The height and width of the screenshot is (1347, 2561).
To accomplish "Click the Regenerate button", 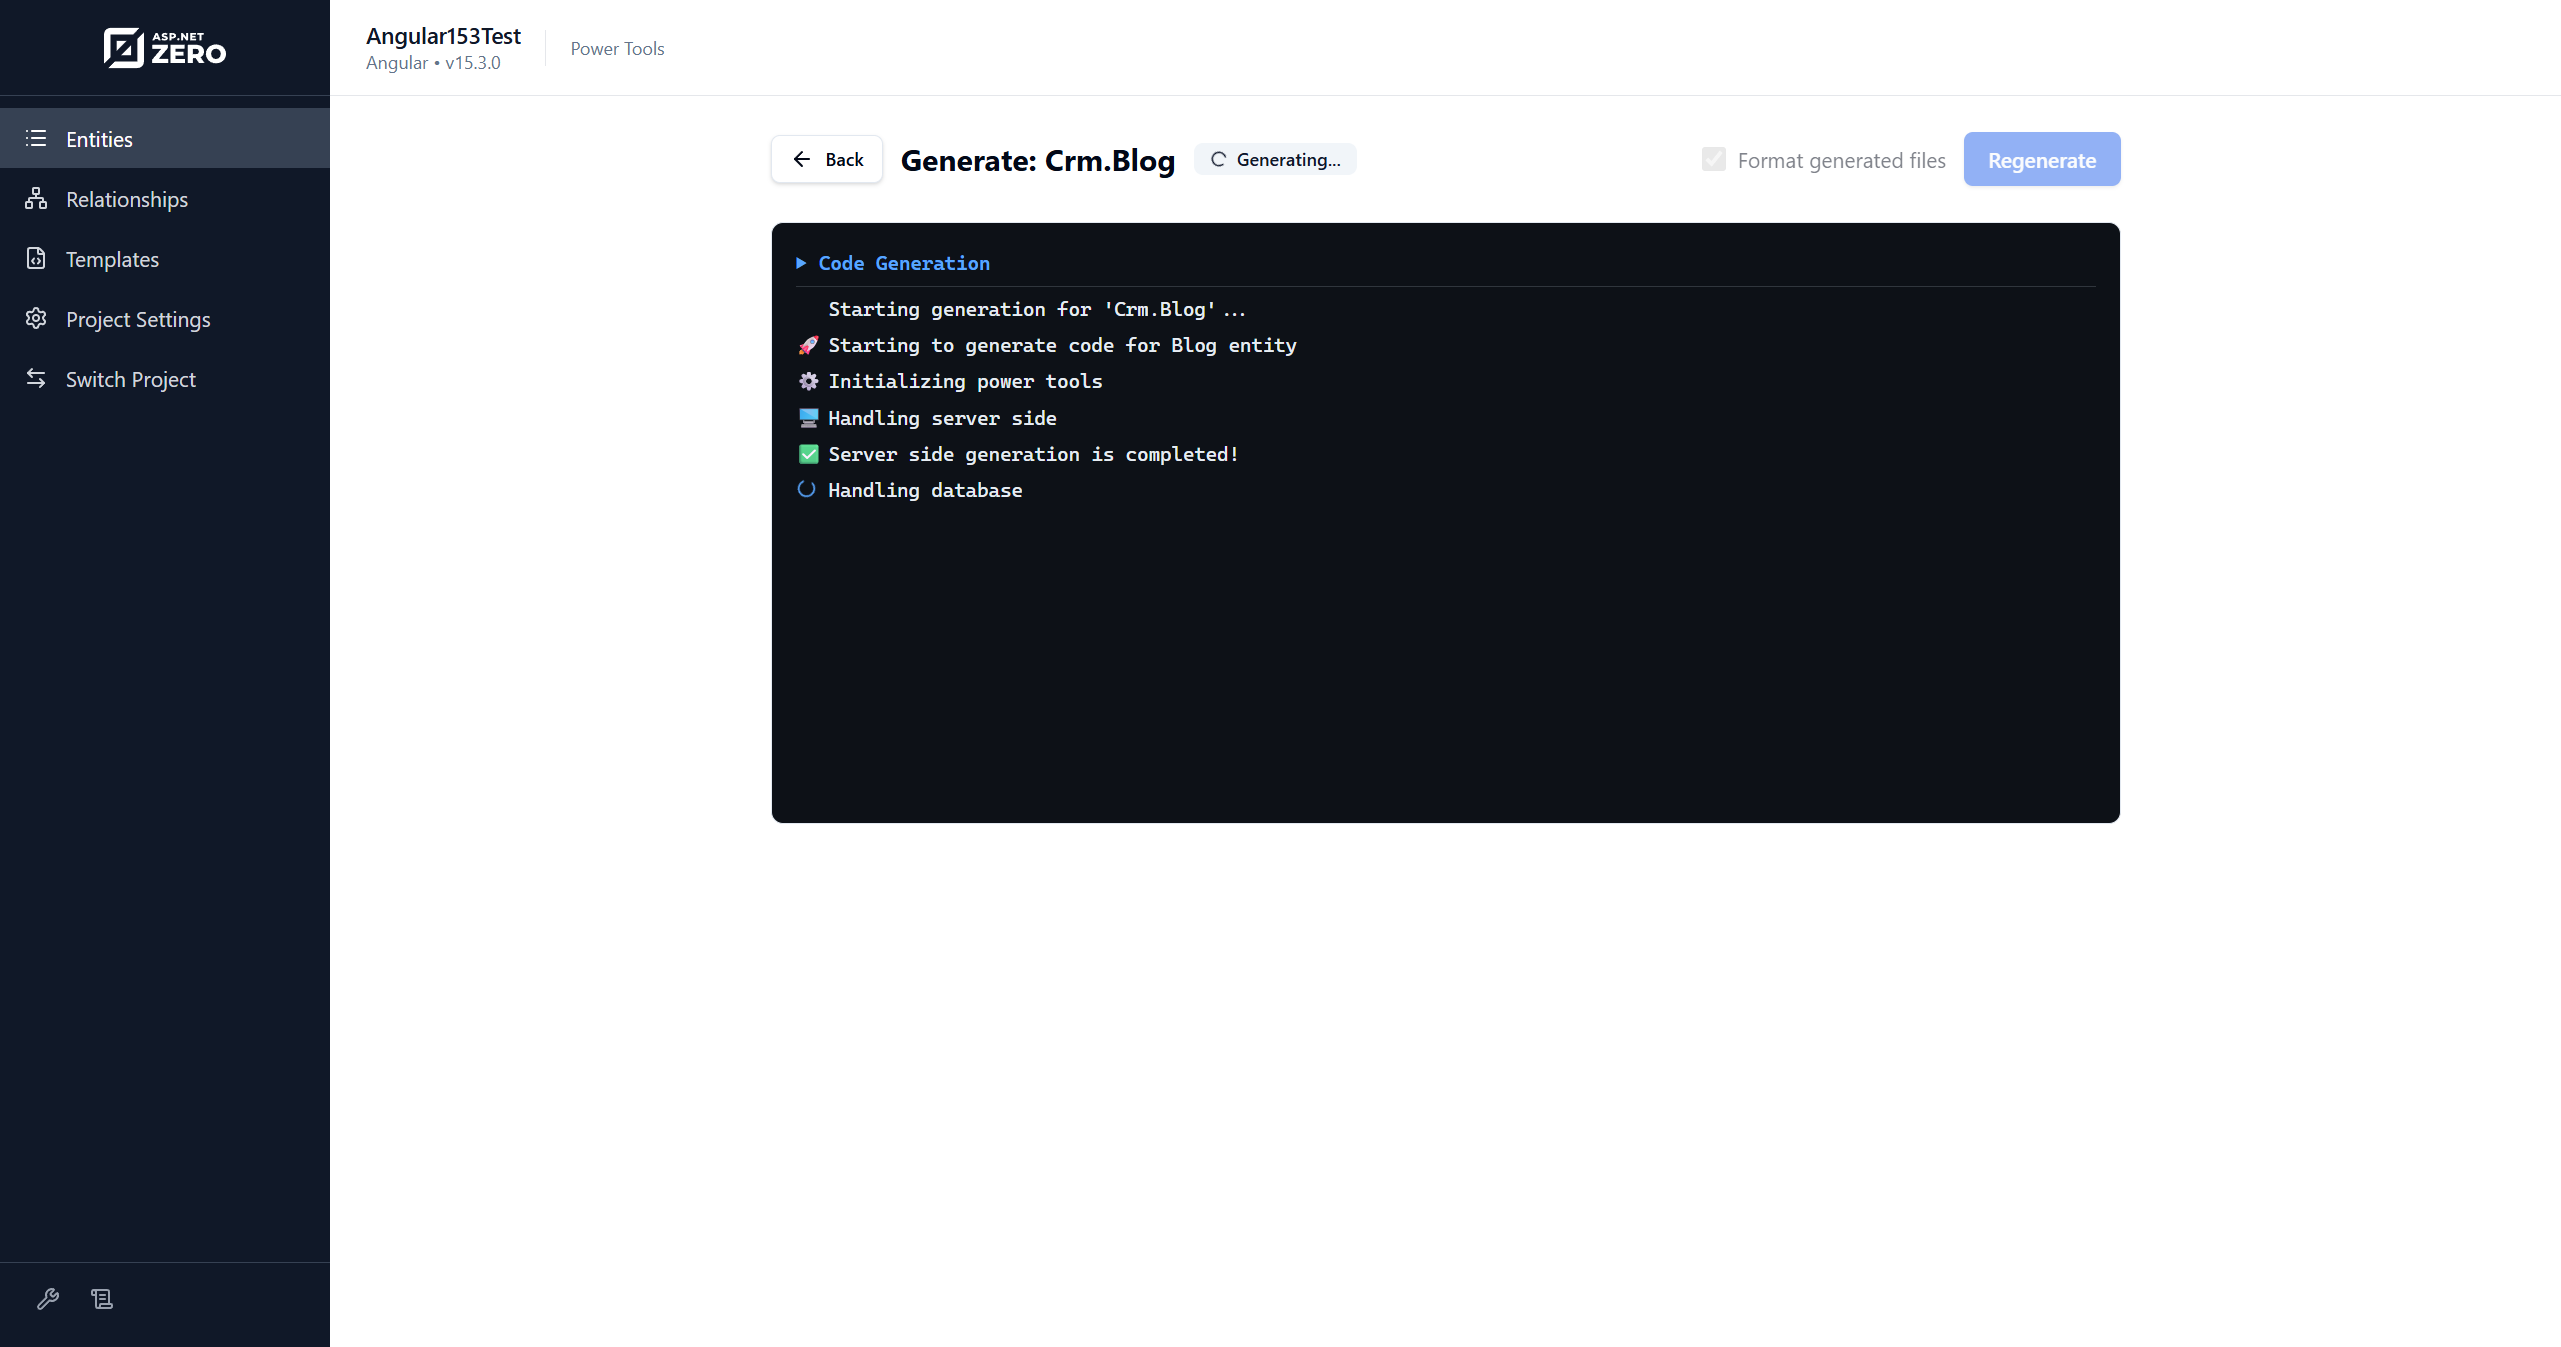I will (x=2042, y=159).
